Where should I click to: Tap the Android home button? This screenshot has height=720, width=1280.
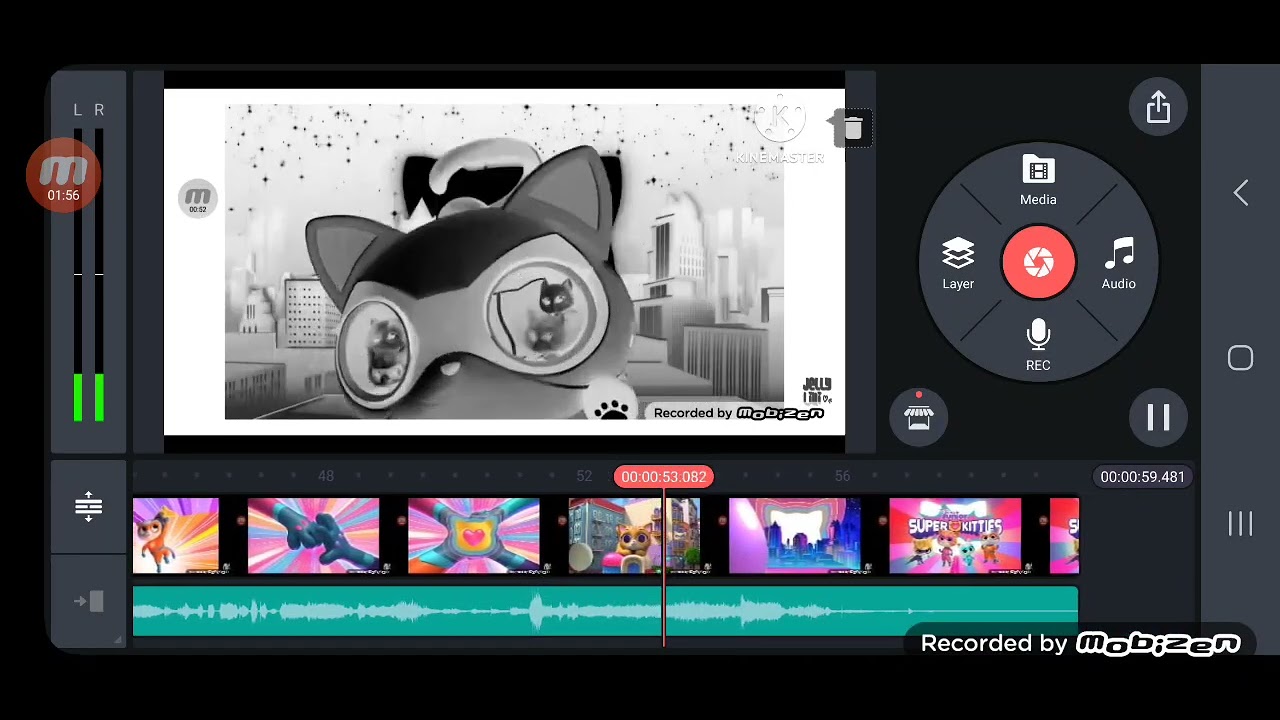(x=1241, y=358)
